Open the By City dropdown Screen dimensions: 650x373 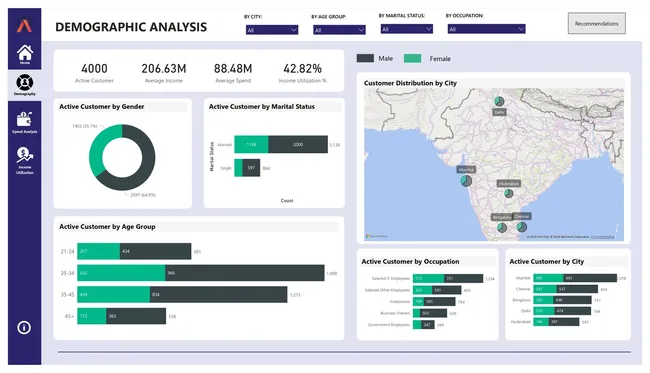(x=272, y=30)
